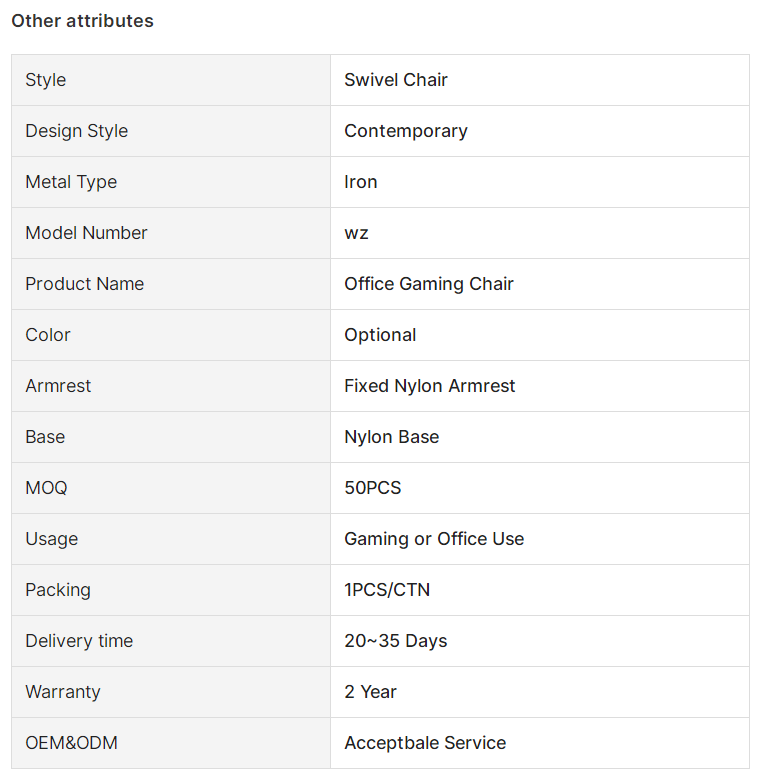
Task: Click the Color attribute label
Action: (x=48, y=335)
